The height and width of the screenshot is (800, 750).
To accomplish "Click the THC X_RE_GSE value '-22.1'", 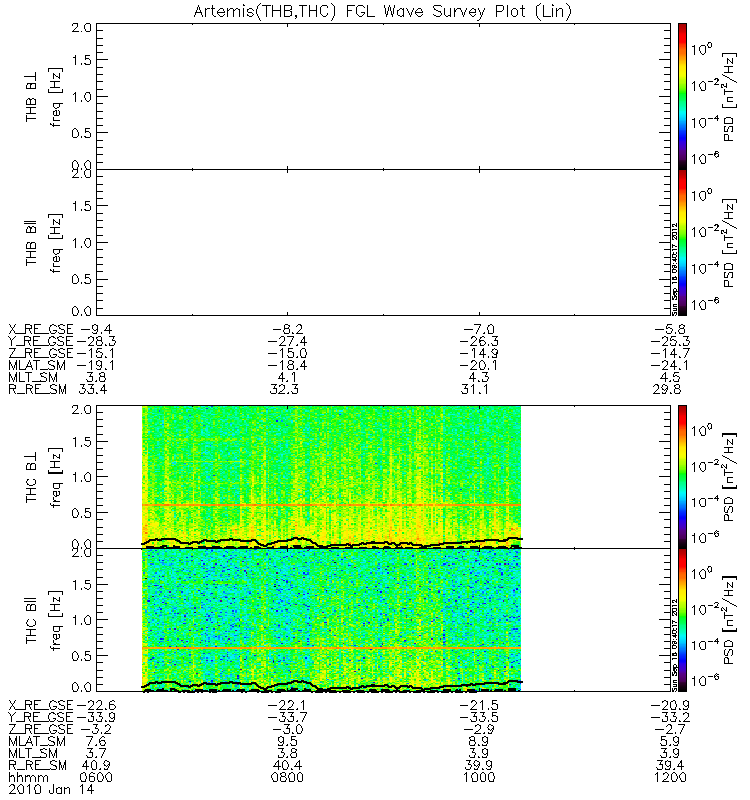I will pos(288,706).
